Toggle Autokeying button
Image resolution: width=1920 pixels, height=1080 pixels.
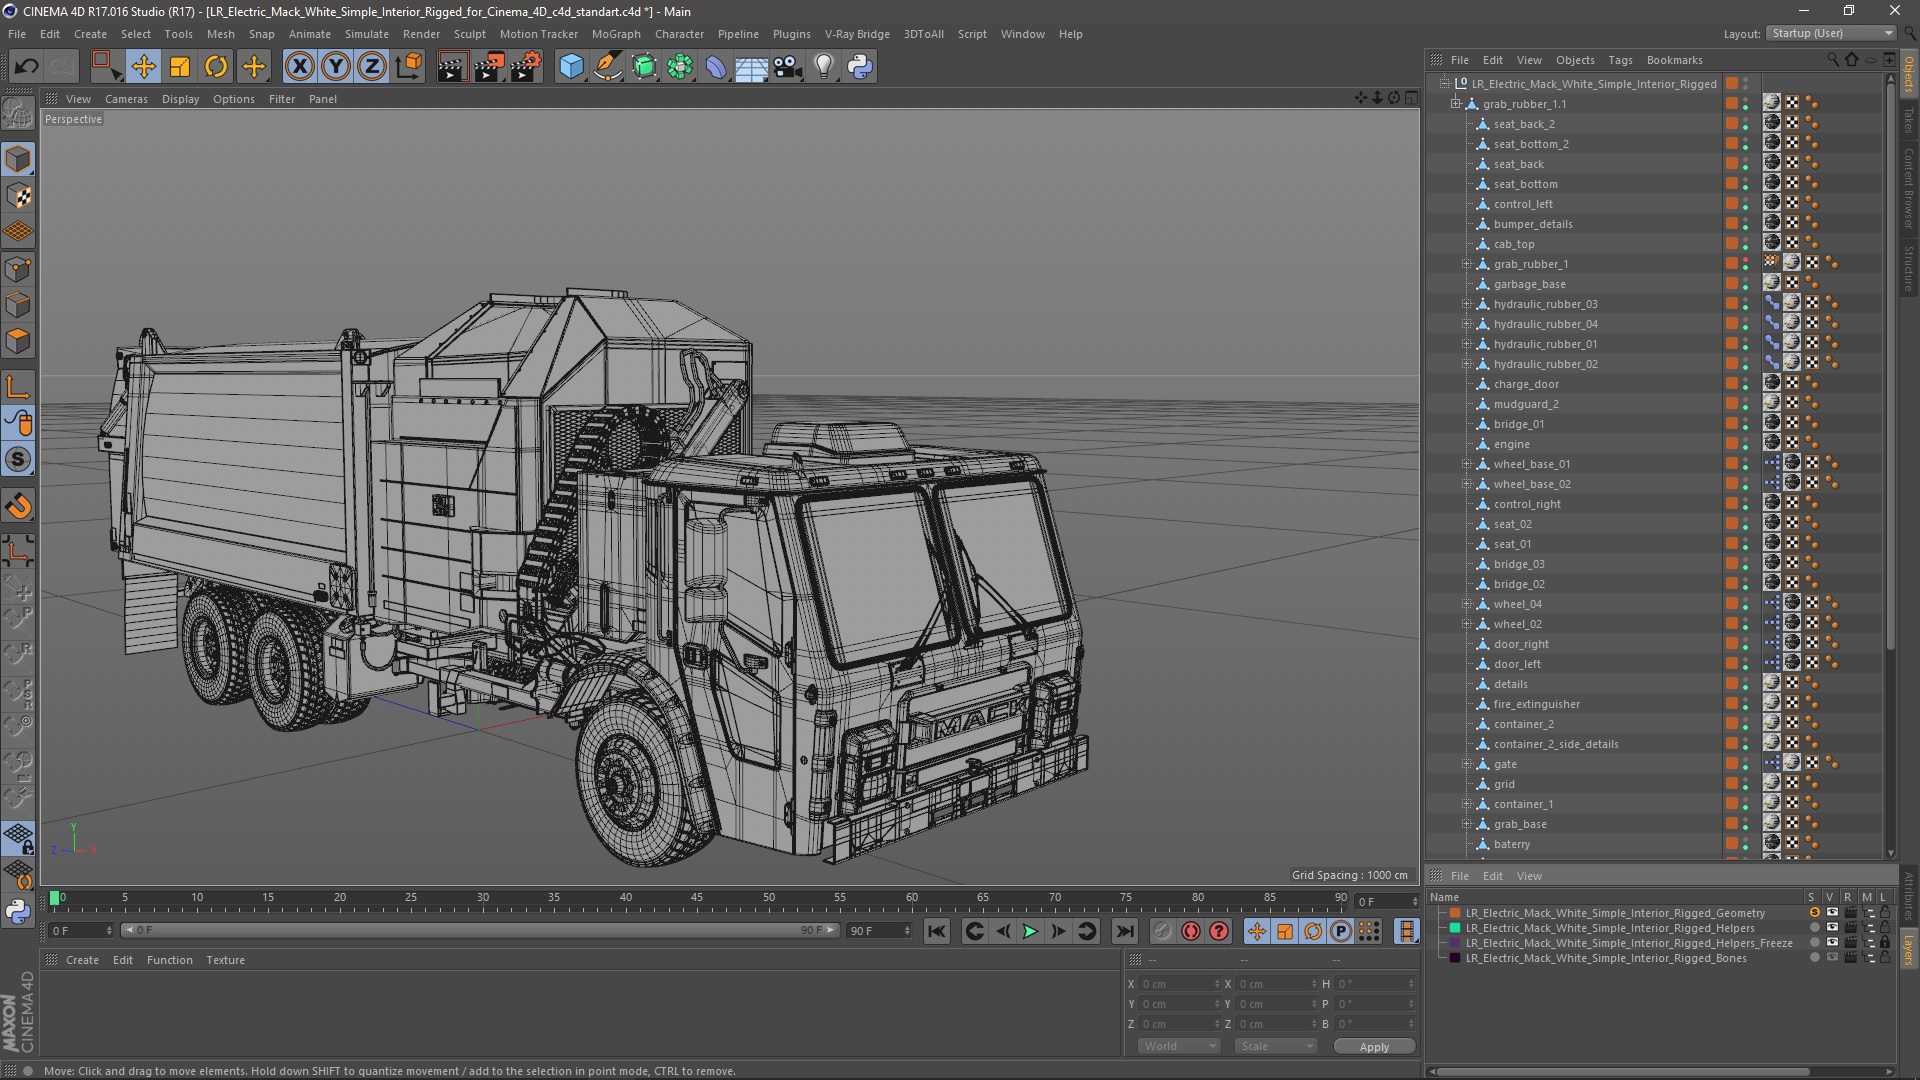click(x=1190, y=931)
